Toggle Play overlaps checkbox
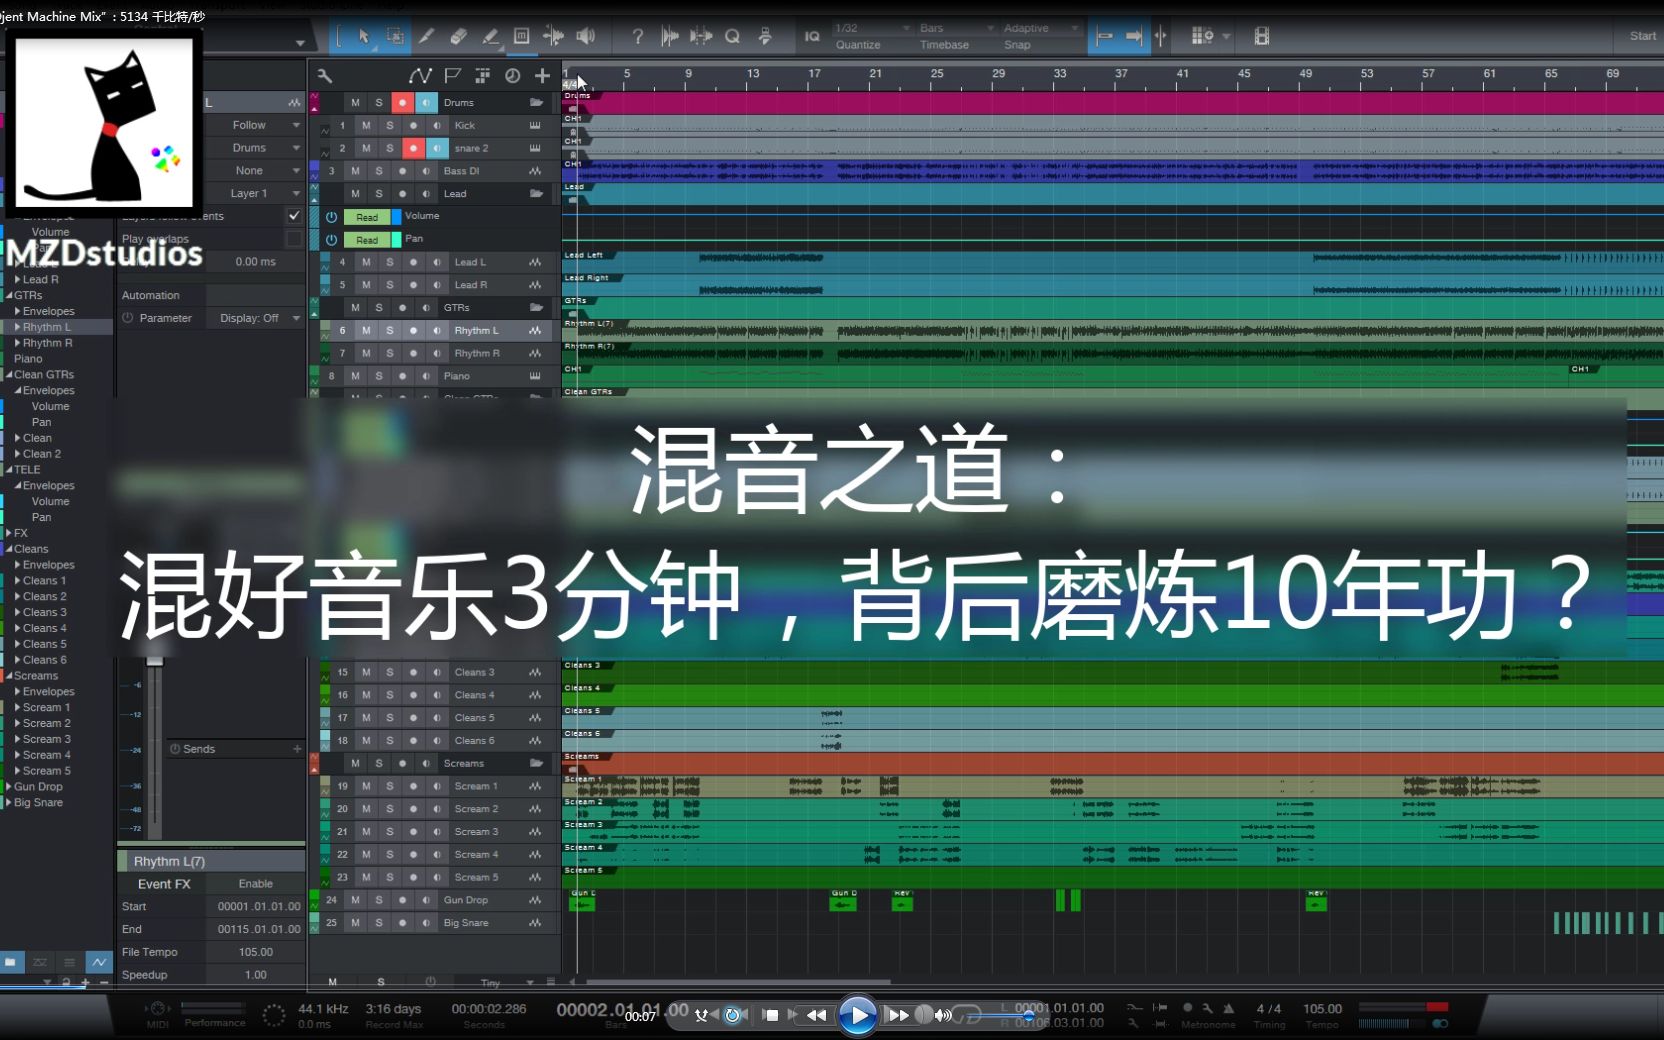This screenshot has height=1040, width=1664. tap(294, 238)
